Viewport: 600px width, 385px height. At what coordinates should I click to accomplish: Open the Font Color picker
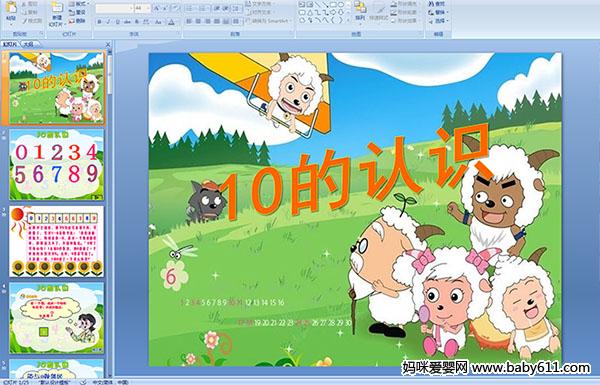(172, 22)
